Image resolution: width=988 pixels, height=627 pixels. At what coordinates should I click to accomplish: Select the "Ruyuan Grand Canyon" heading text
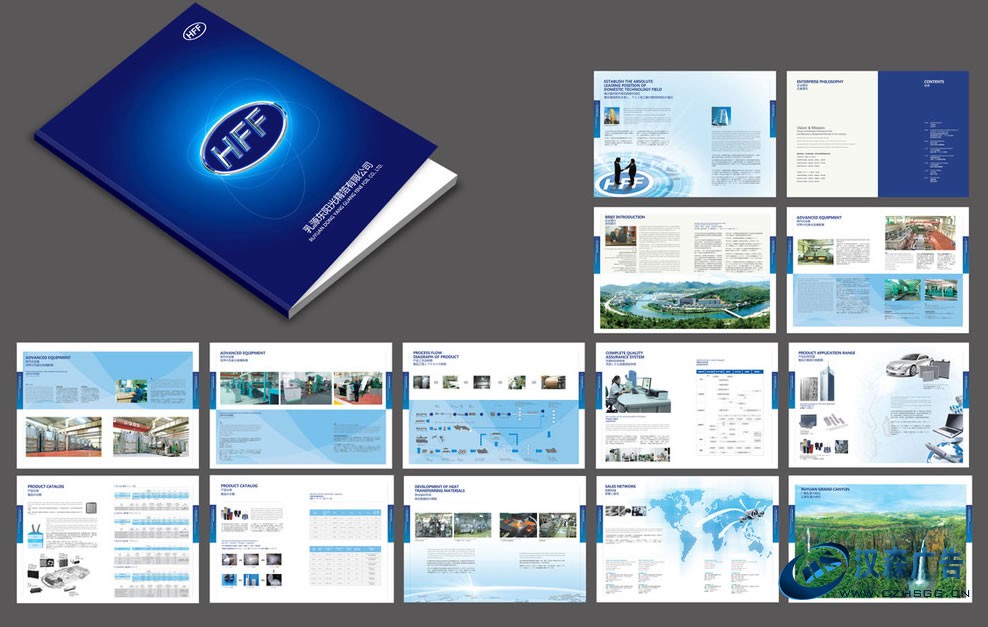pyautogui.click(x=825, y=489)
